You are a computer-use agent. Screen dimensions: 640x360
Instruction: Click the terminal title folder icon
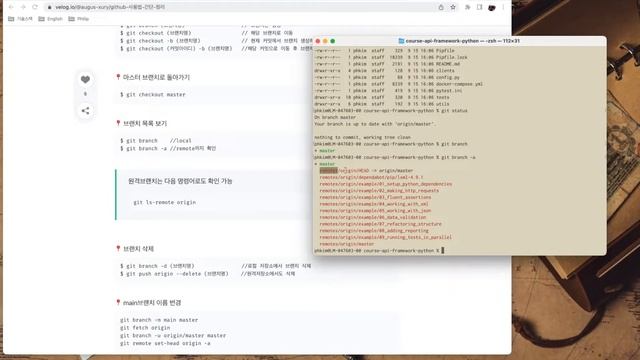[401, 41]
